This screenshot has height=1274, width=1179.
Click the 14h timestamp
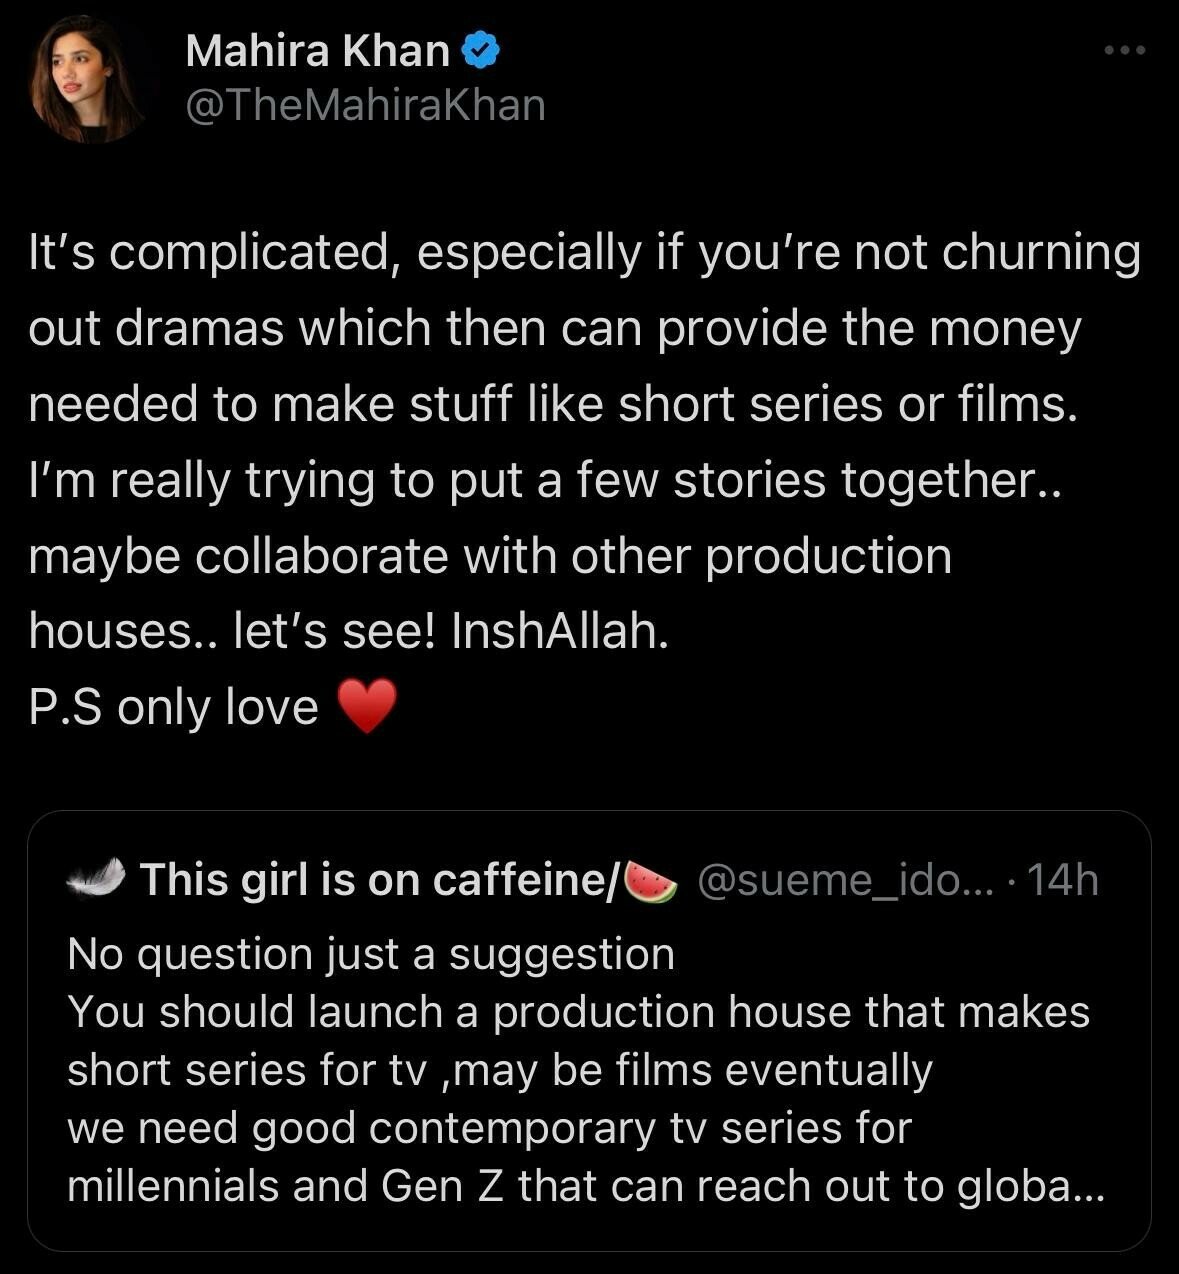point(1062,880)
